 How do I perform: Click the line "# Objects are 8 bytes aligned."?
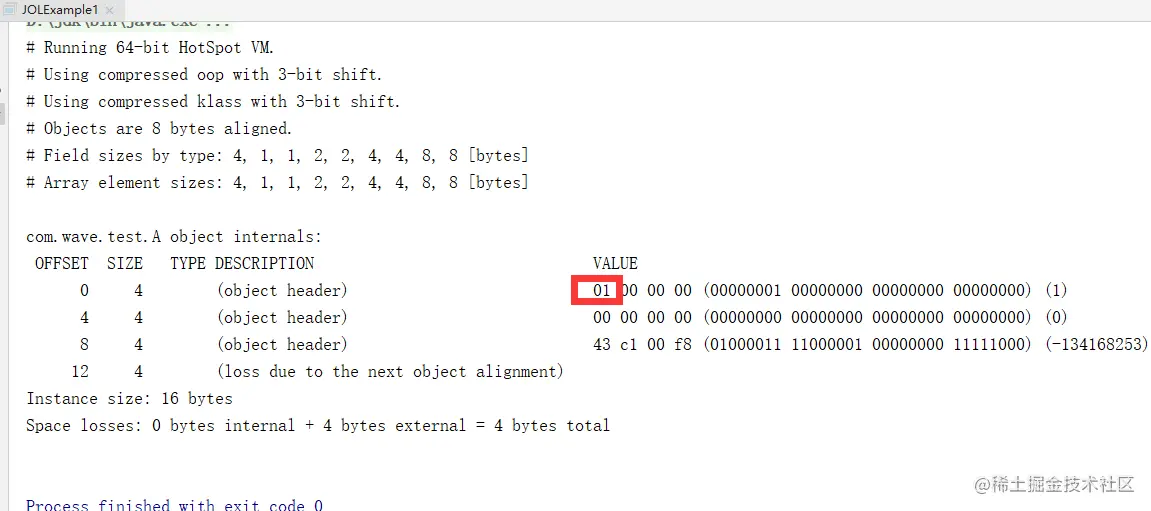coord(159,129)
